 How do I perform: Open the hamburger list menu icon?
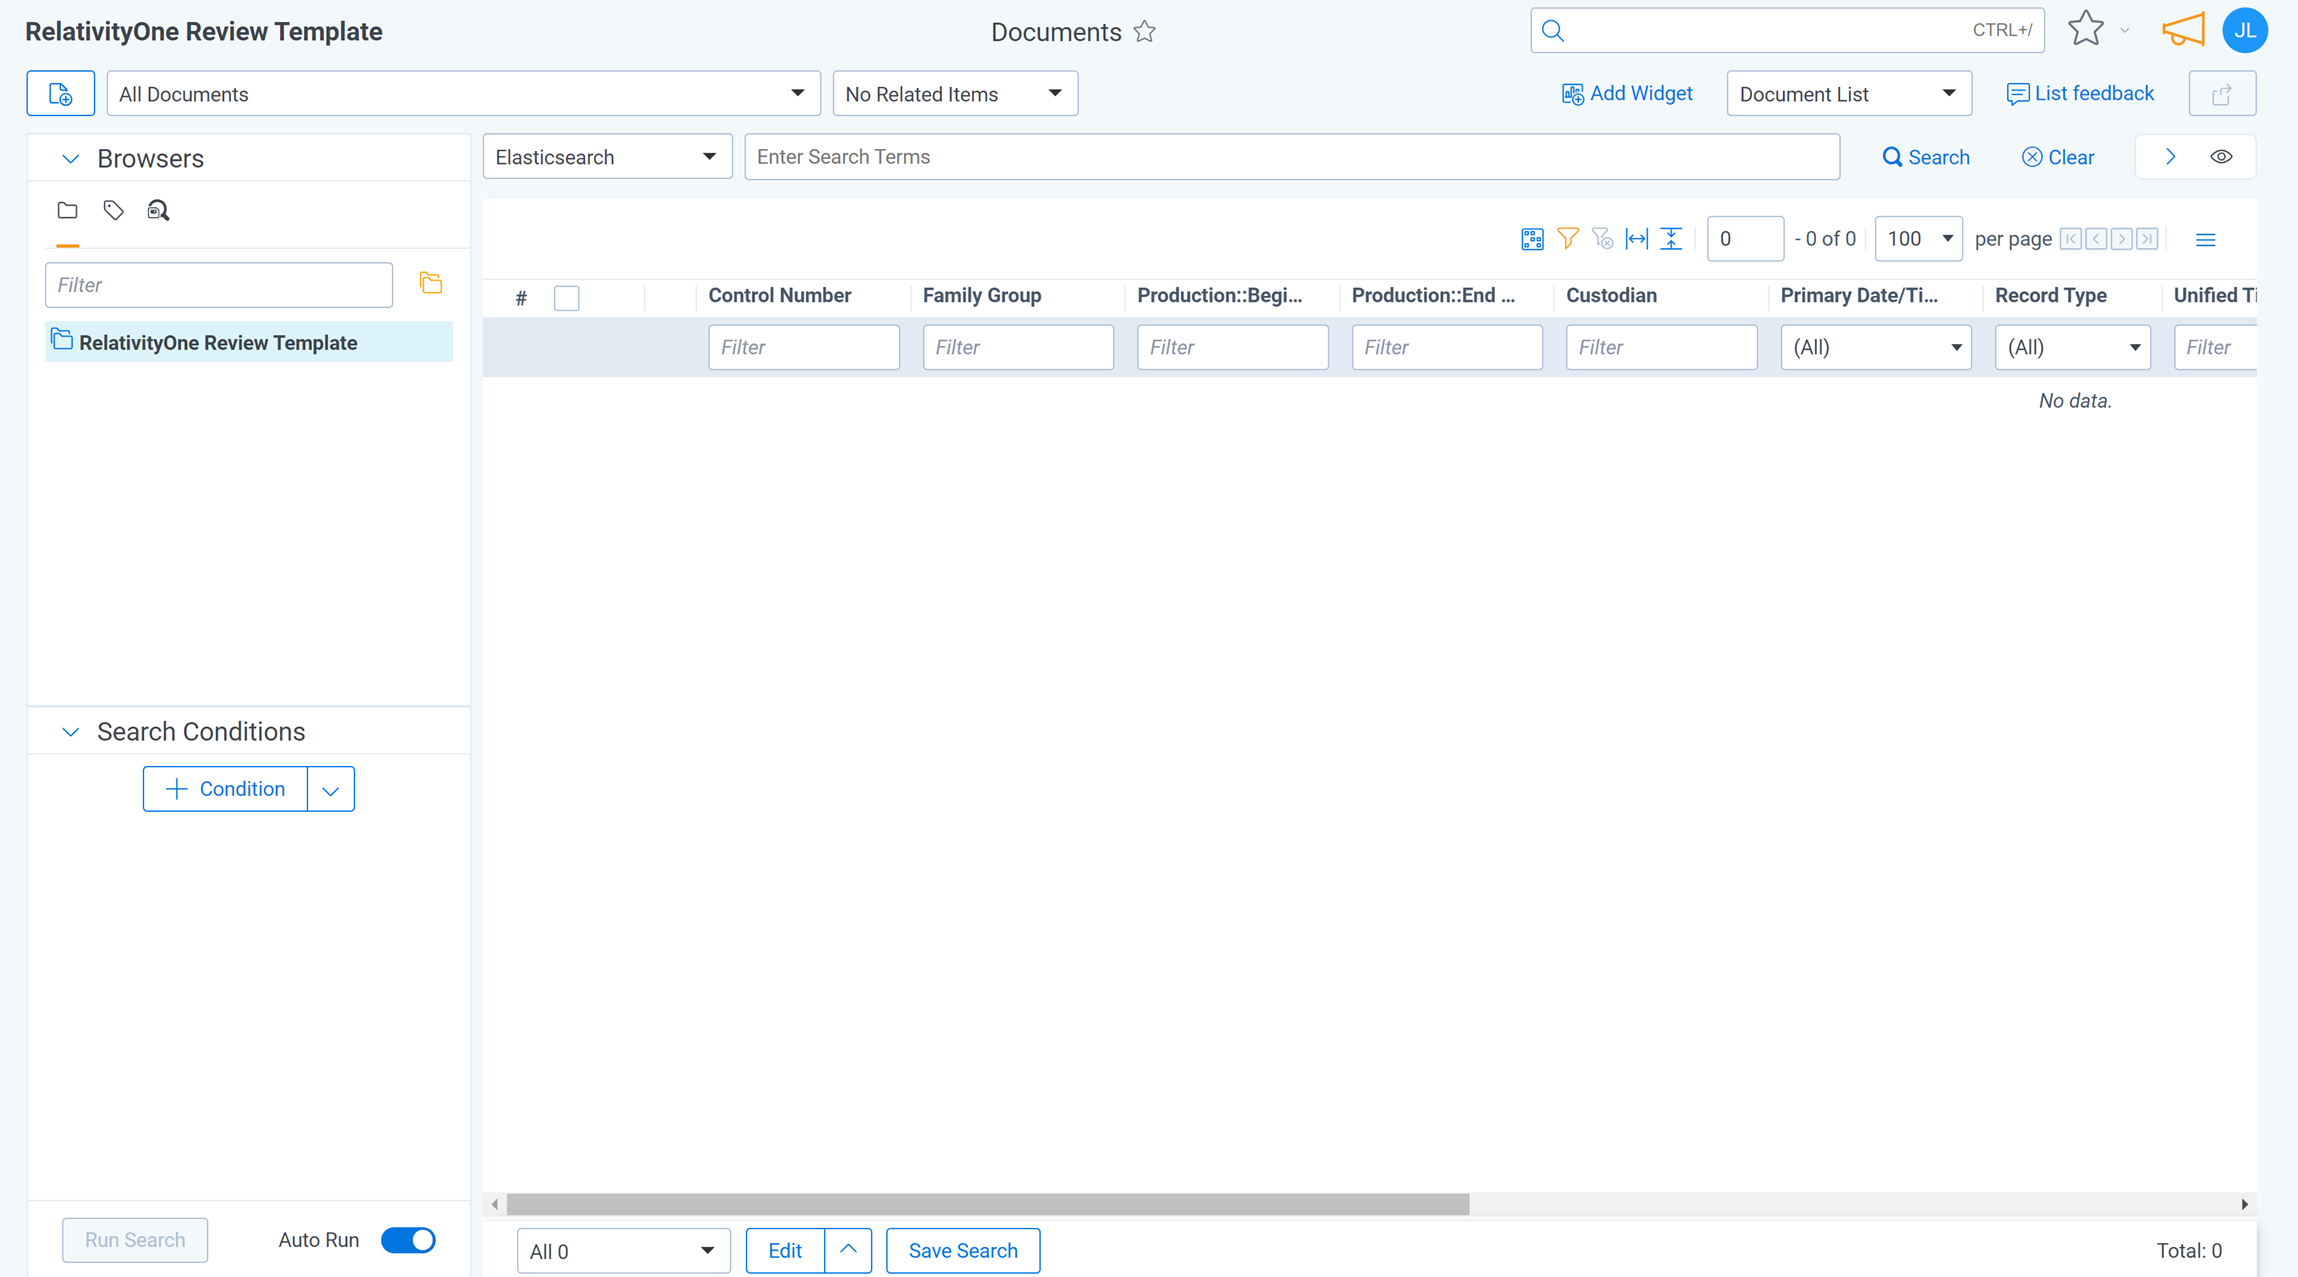(2205, 240)
